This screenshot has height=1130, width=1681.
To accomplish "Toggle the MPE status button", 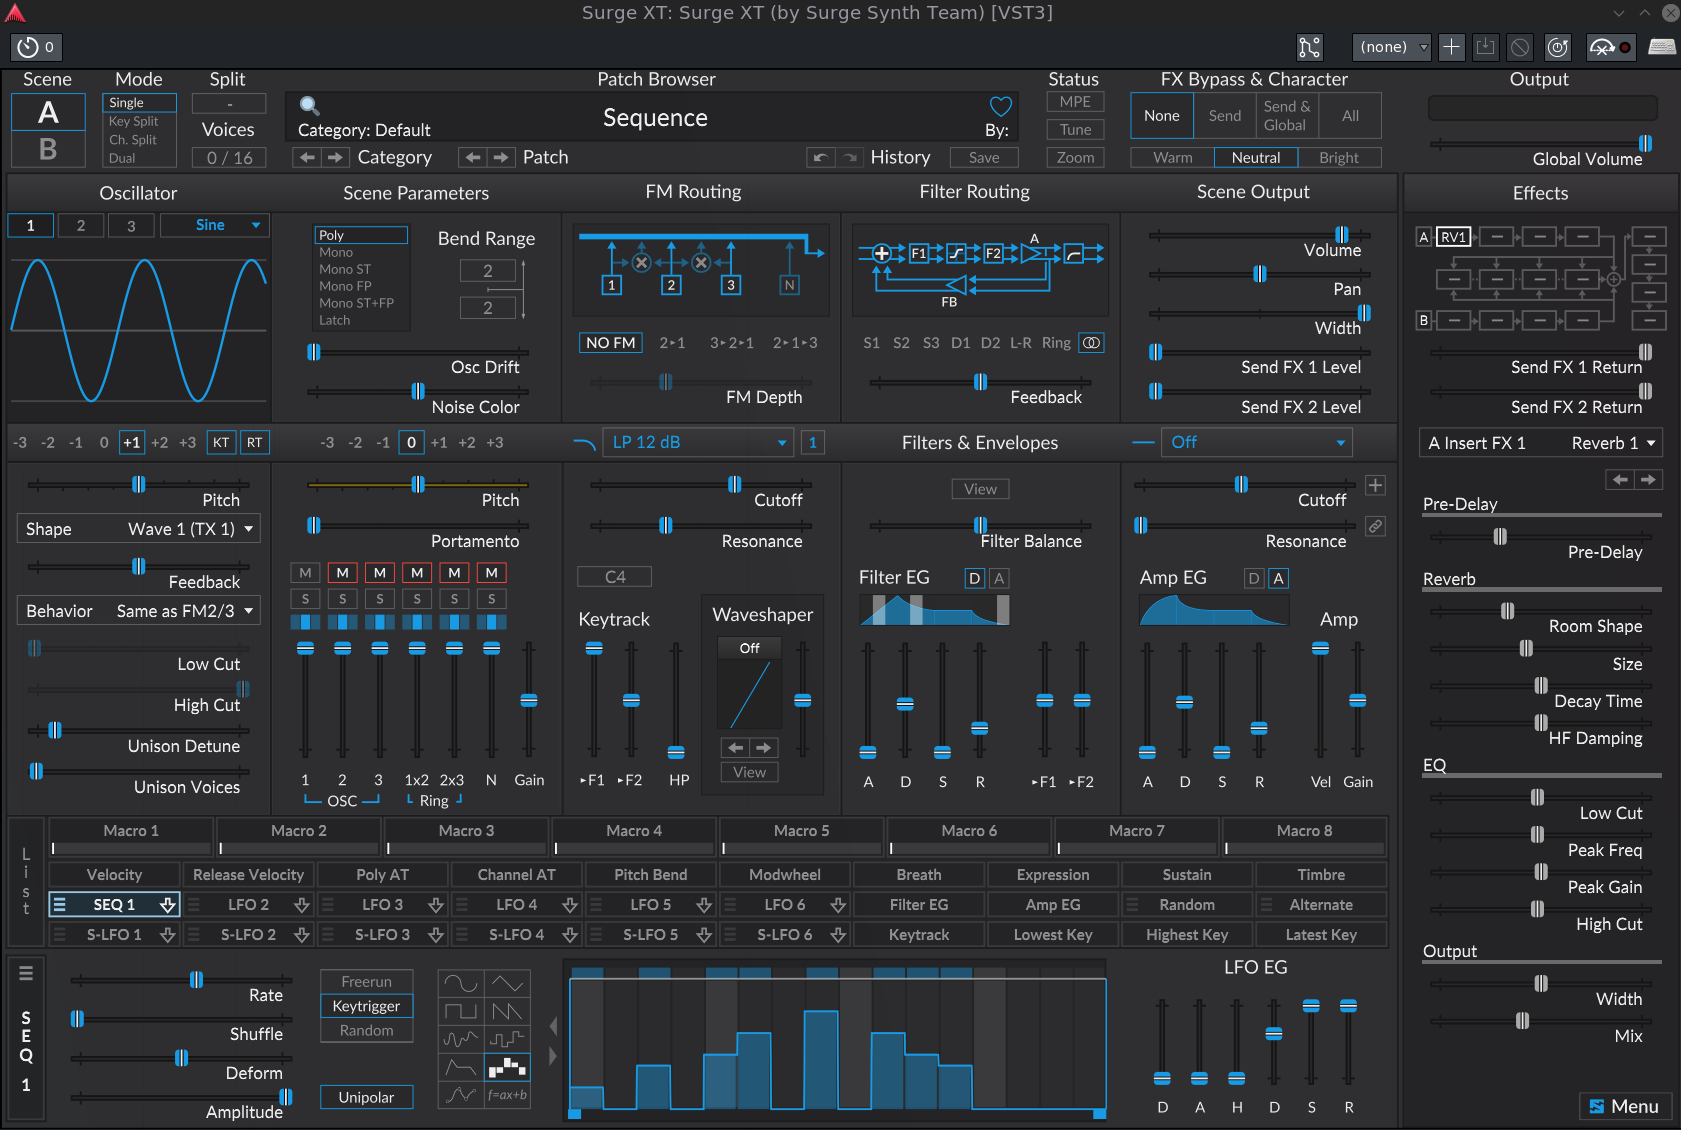I will 1075,102.
